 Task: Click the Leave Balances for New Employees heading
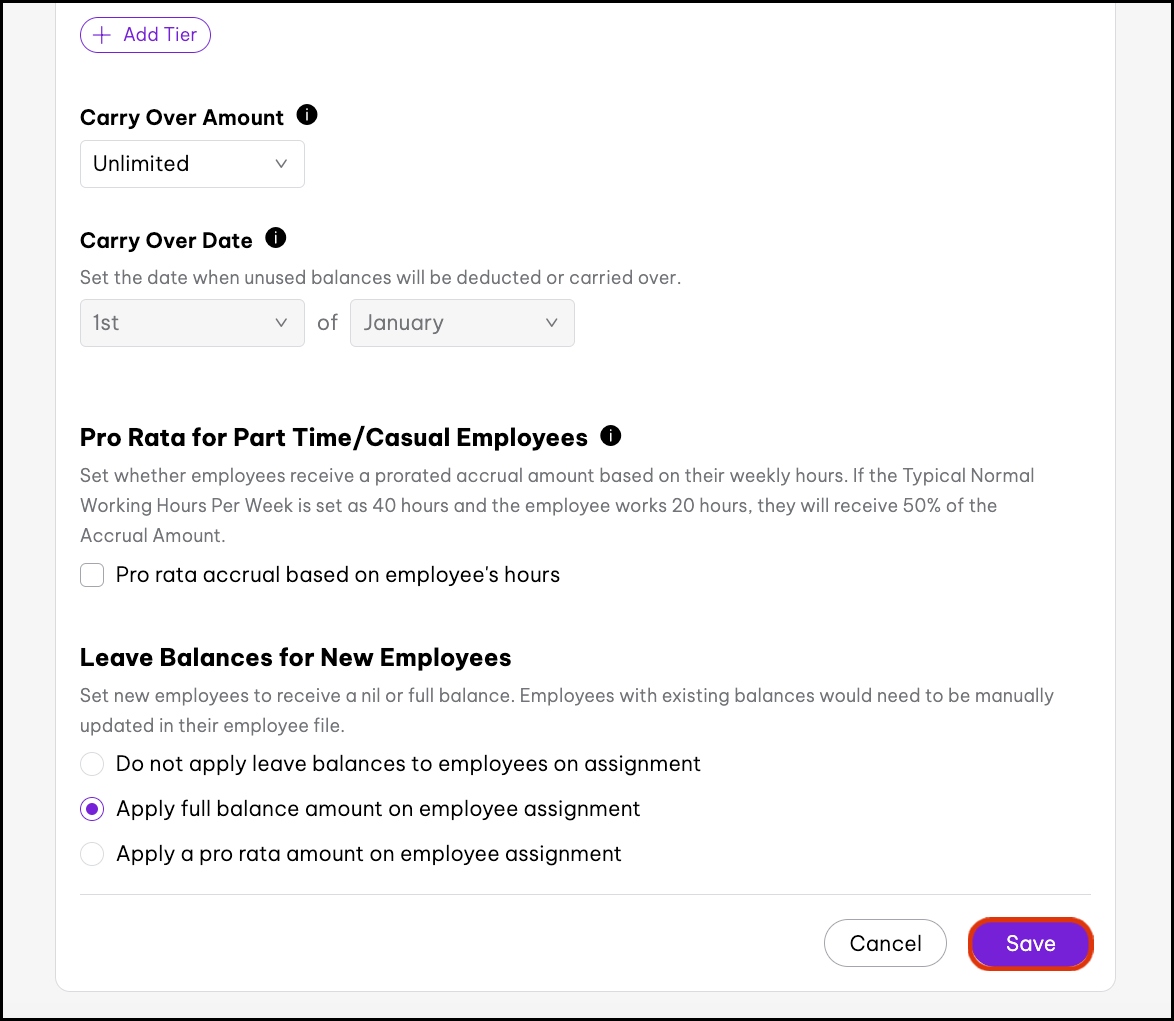click(295, 657)
